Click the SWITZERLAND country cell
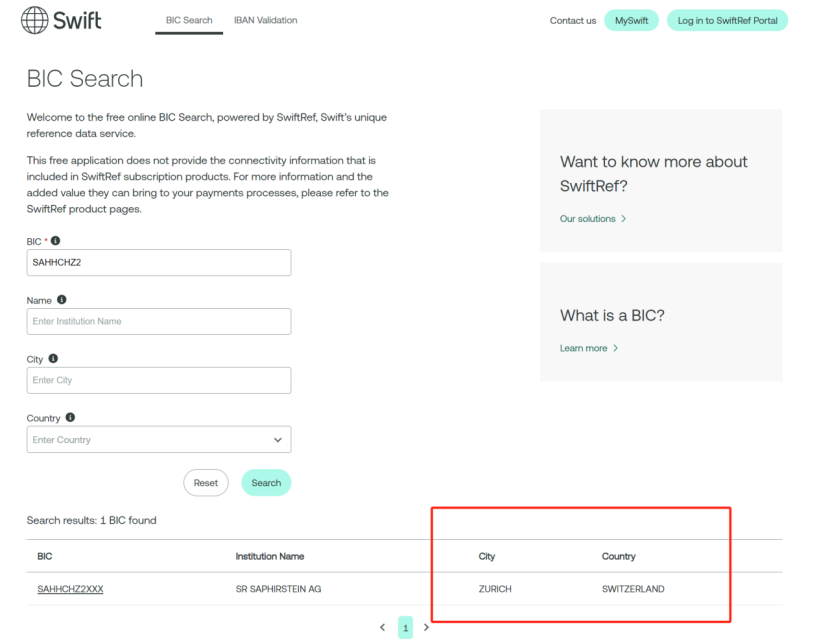Viewport: 831px width, 643px height. pos(633,589)
